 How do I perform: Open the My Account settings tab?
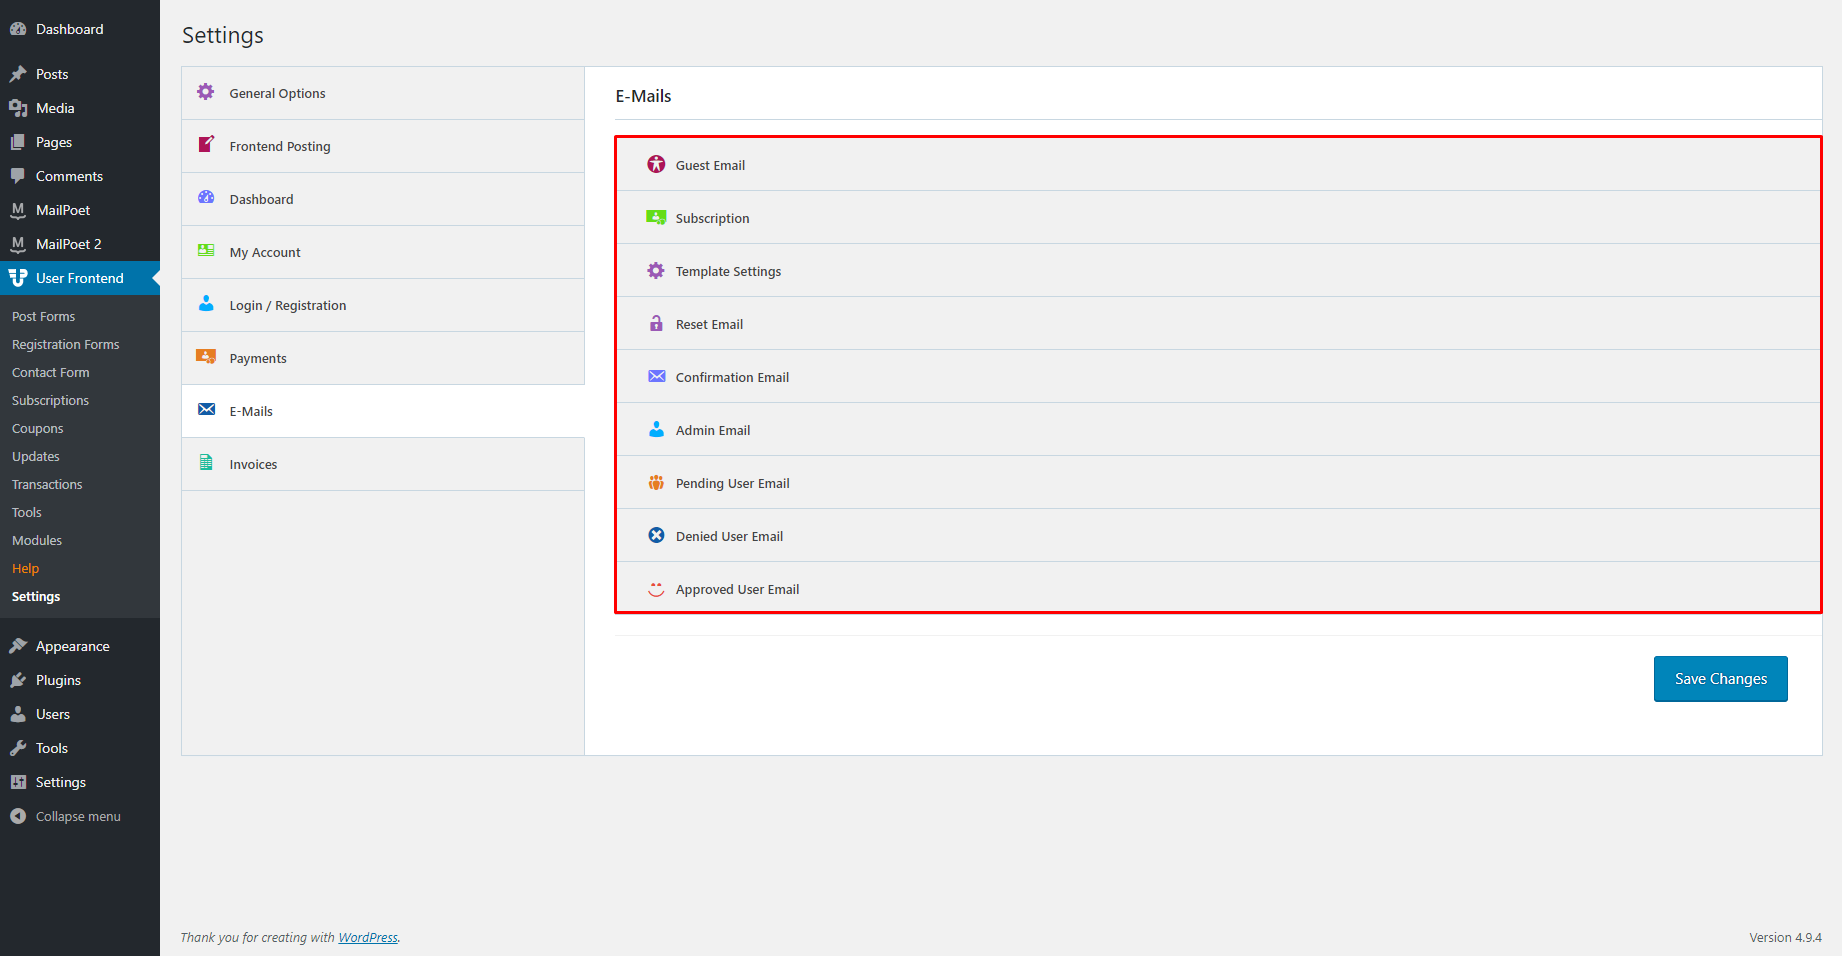[x=383, y=252]
